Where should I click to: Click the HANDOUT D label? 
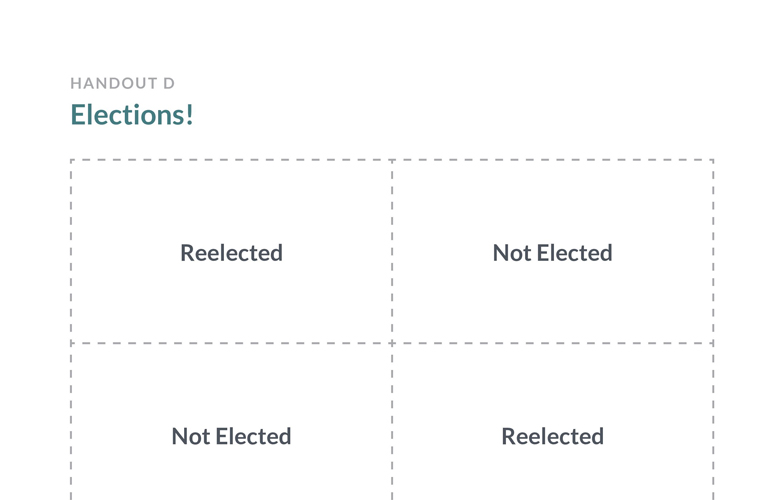pyautogui.click(x=122, y=83)
